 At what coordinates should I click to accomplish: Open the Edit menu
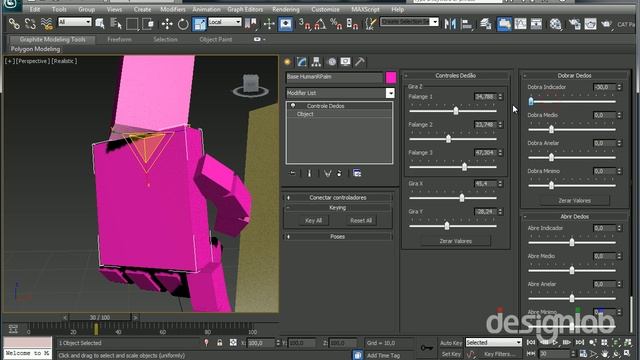35,9
